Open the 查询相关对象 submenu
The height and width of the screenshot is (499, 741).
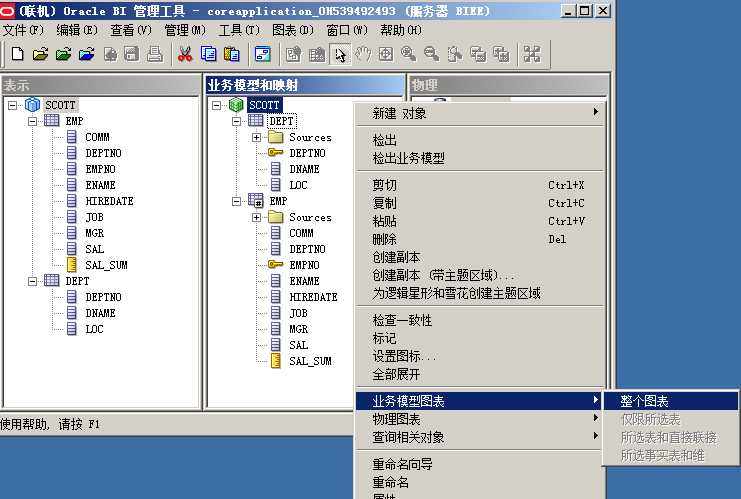coord(480,437)
